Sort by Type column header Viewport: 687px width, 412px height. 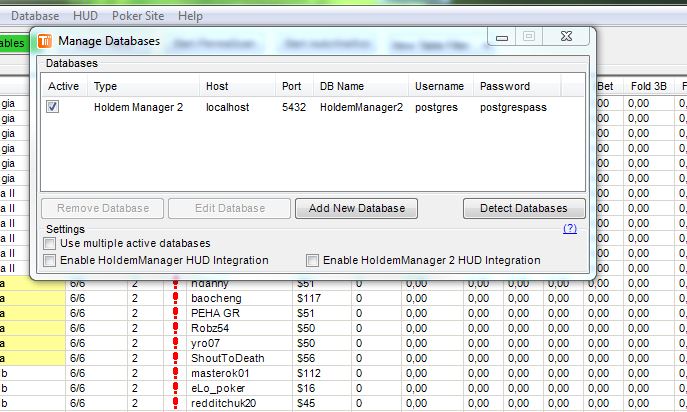pos(143,86)
